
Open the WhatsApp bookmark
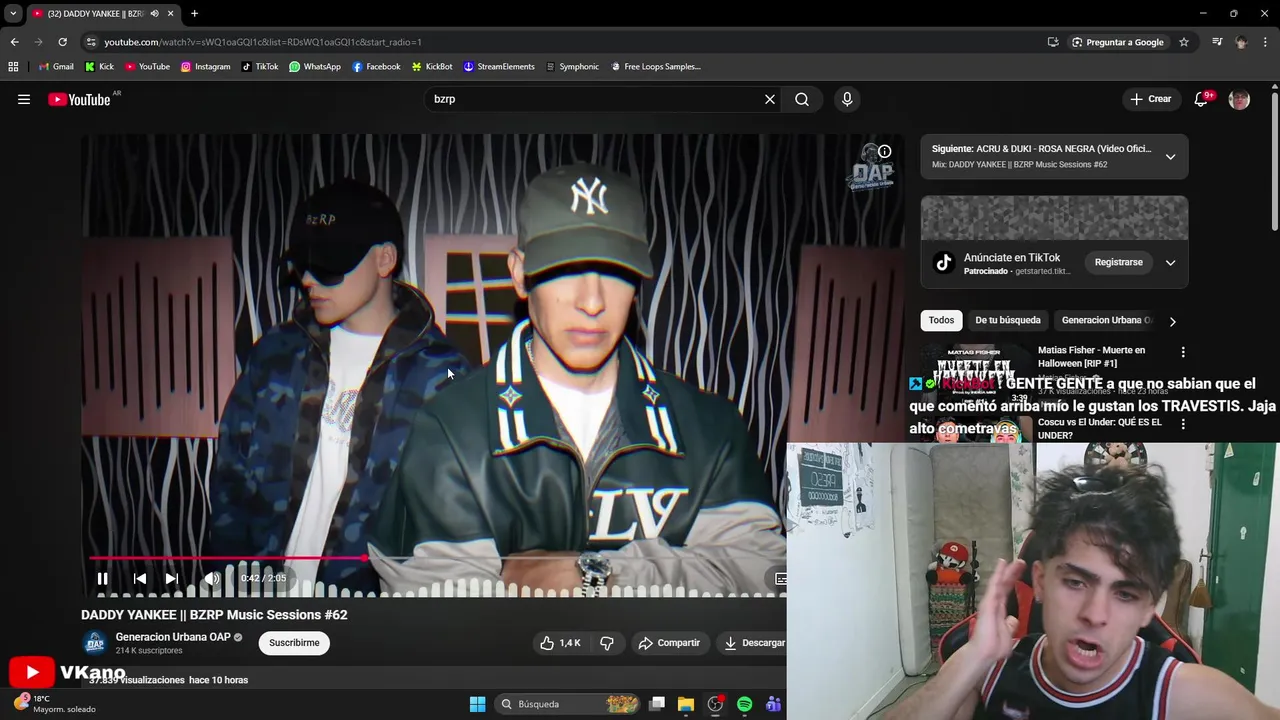315,67
